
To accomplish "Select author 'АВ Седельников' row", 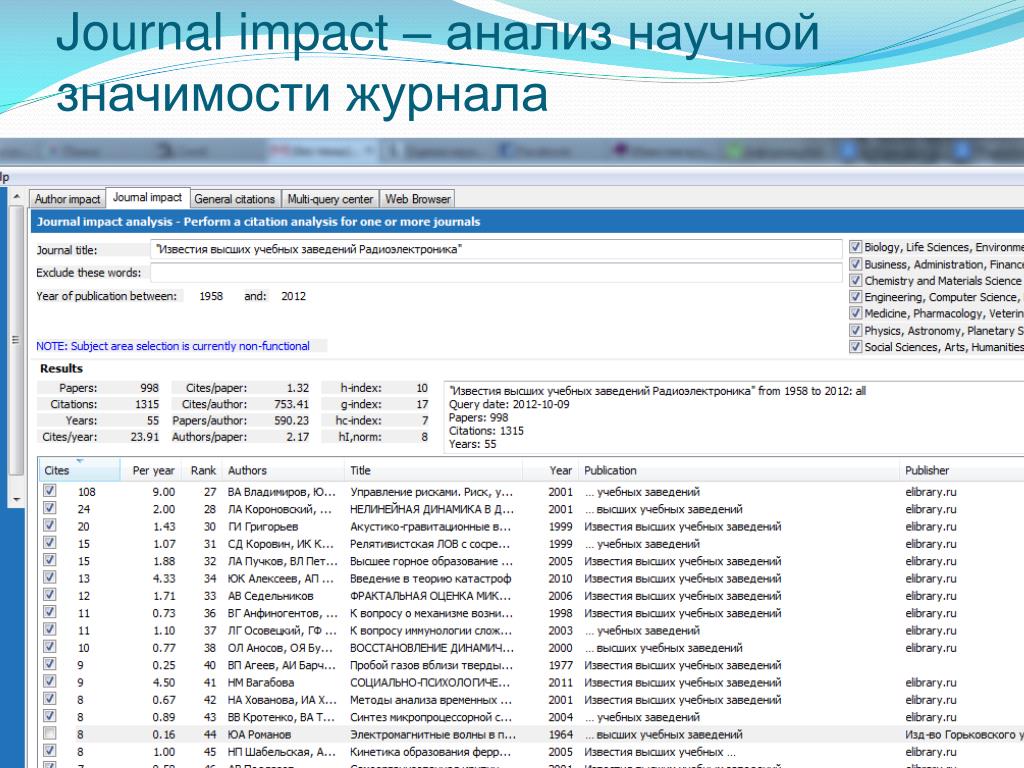I will click(x=270, y=596).
